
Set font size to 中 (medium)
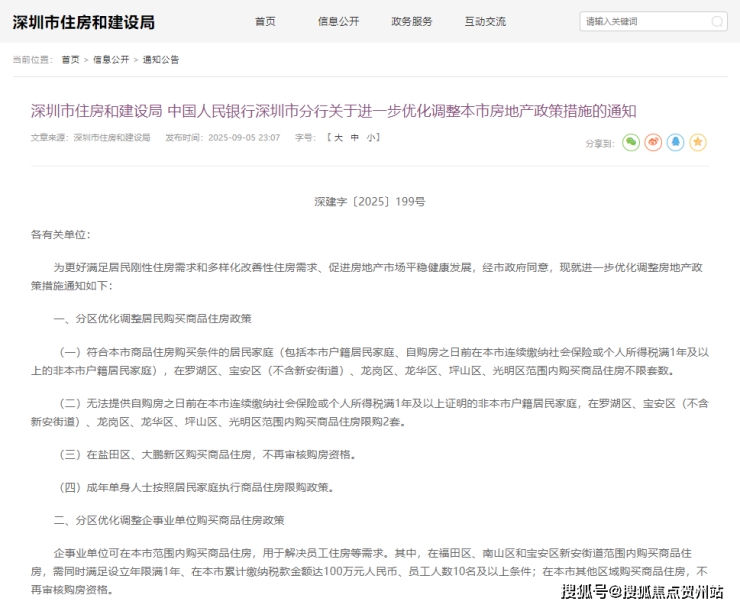pos(355,138)
